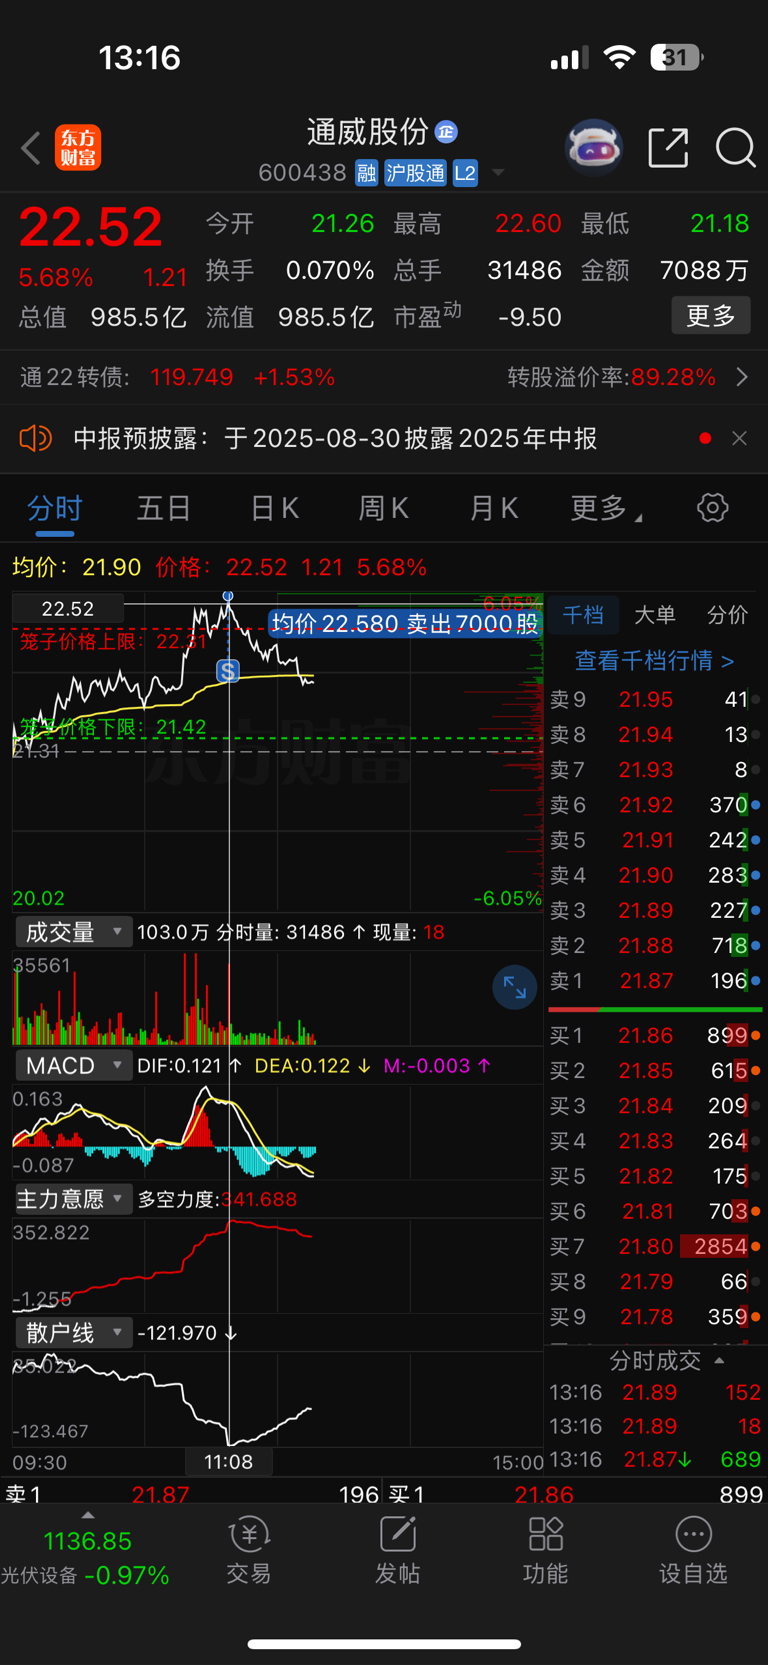Image resolution: width=769 pixels, height=1665 pixels.
Task: Open the 散户线 indicator dropdown
Action: (x=73, y=1333)
